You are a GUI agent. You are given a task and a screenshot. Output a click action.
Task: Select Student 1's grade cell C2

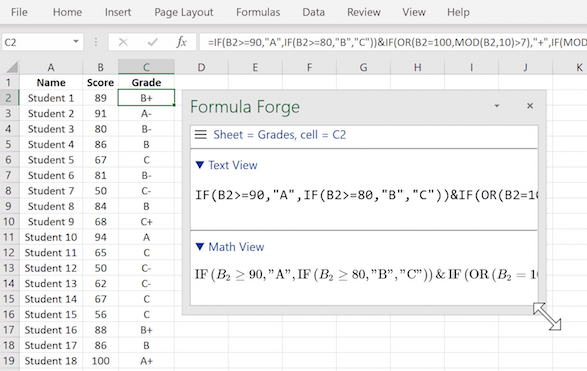pos(146,98)
